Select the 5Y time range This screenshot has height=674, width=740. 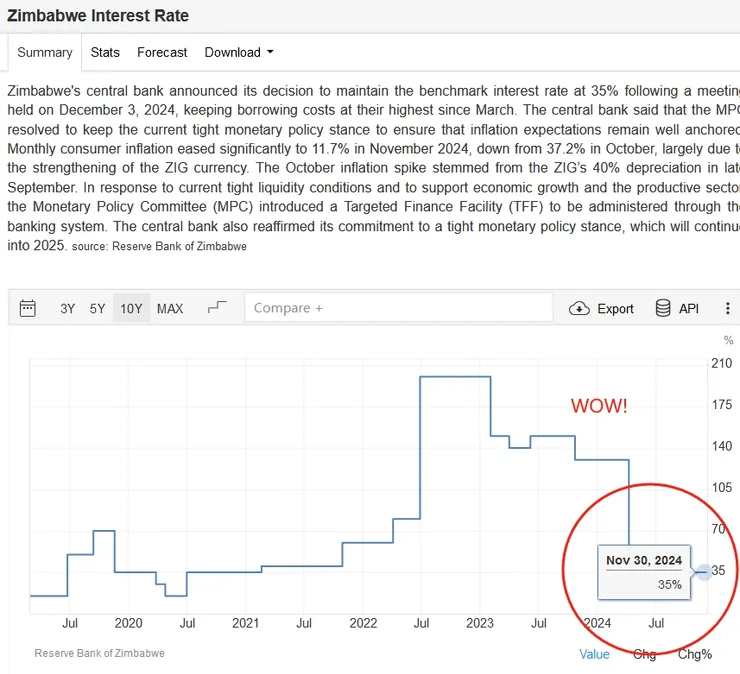point(97,309)
